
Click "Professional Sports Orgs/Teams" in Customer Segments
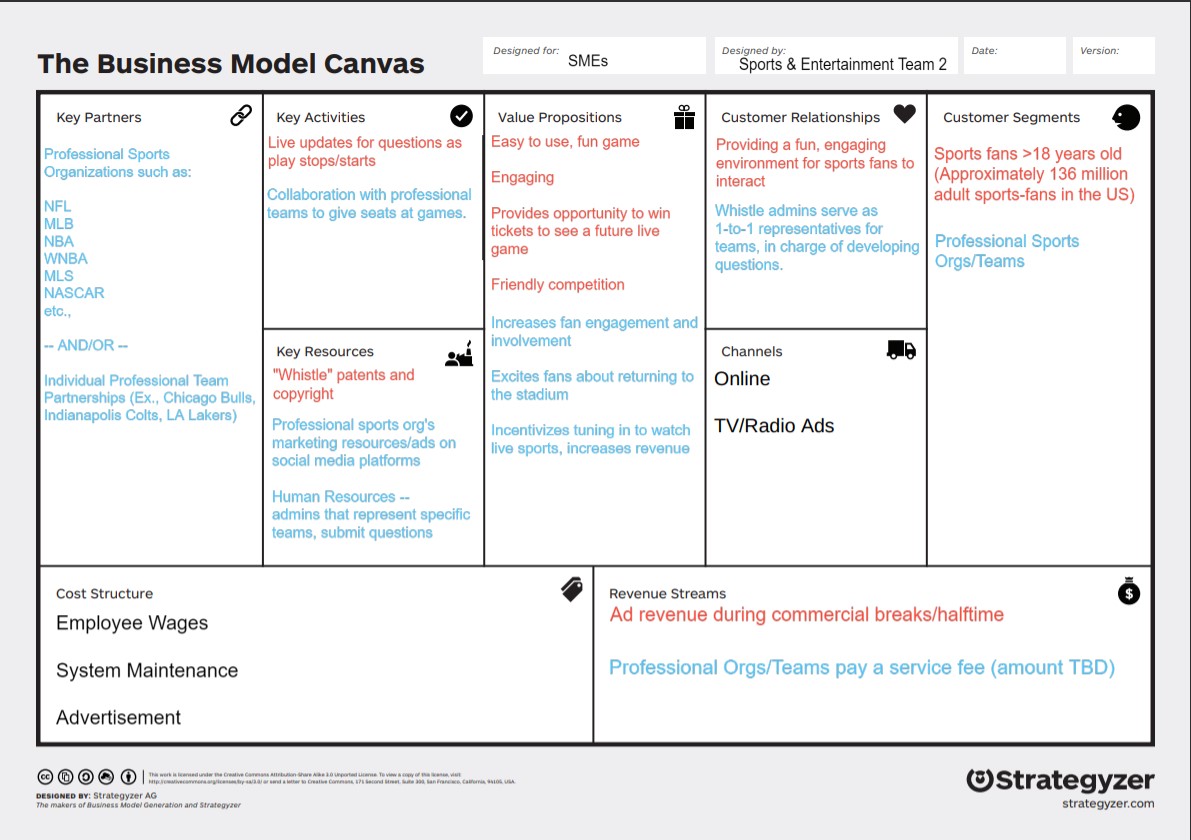tap(1006, 251)
